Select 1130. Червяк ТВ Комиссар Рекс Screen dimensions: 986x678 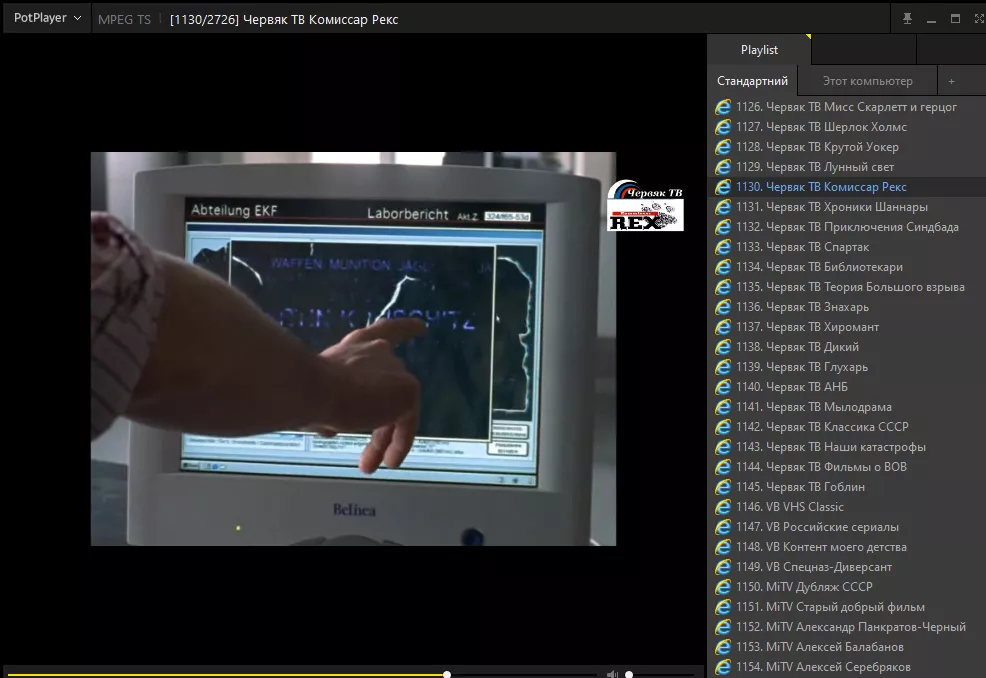tap(847, 187)
